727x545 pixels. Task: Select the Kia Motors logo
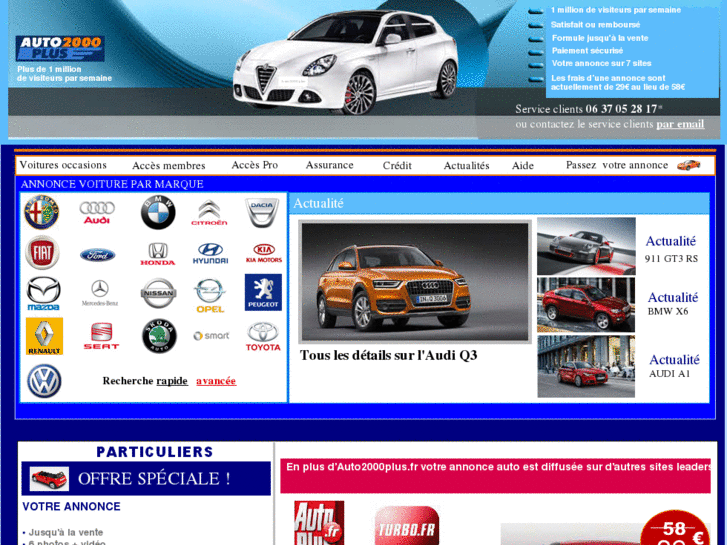click(264, 254)
